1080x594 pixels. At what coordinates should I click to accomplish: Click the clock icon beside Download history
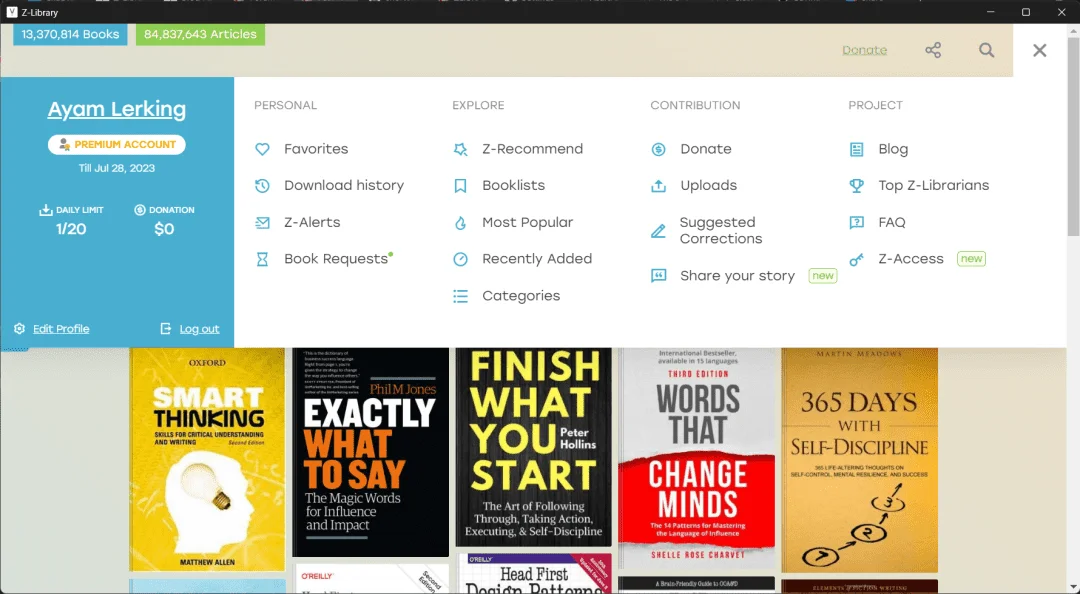point(262,185)
